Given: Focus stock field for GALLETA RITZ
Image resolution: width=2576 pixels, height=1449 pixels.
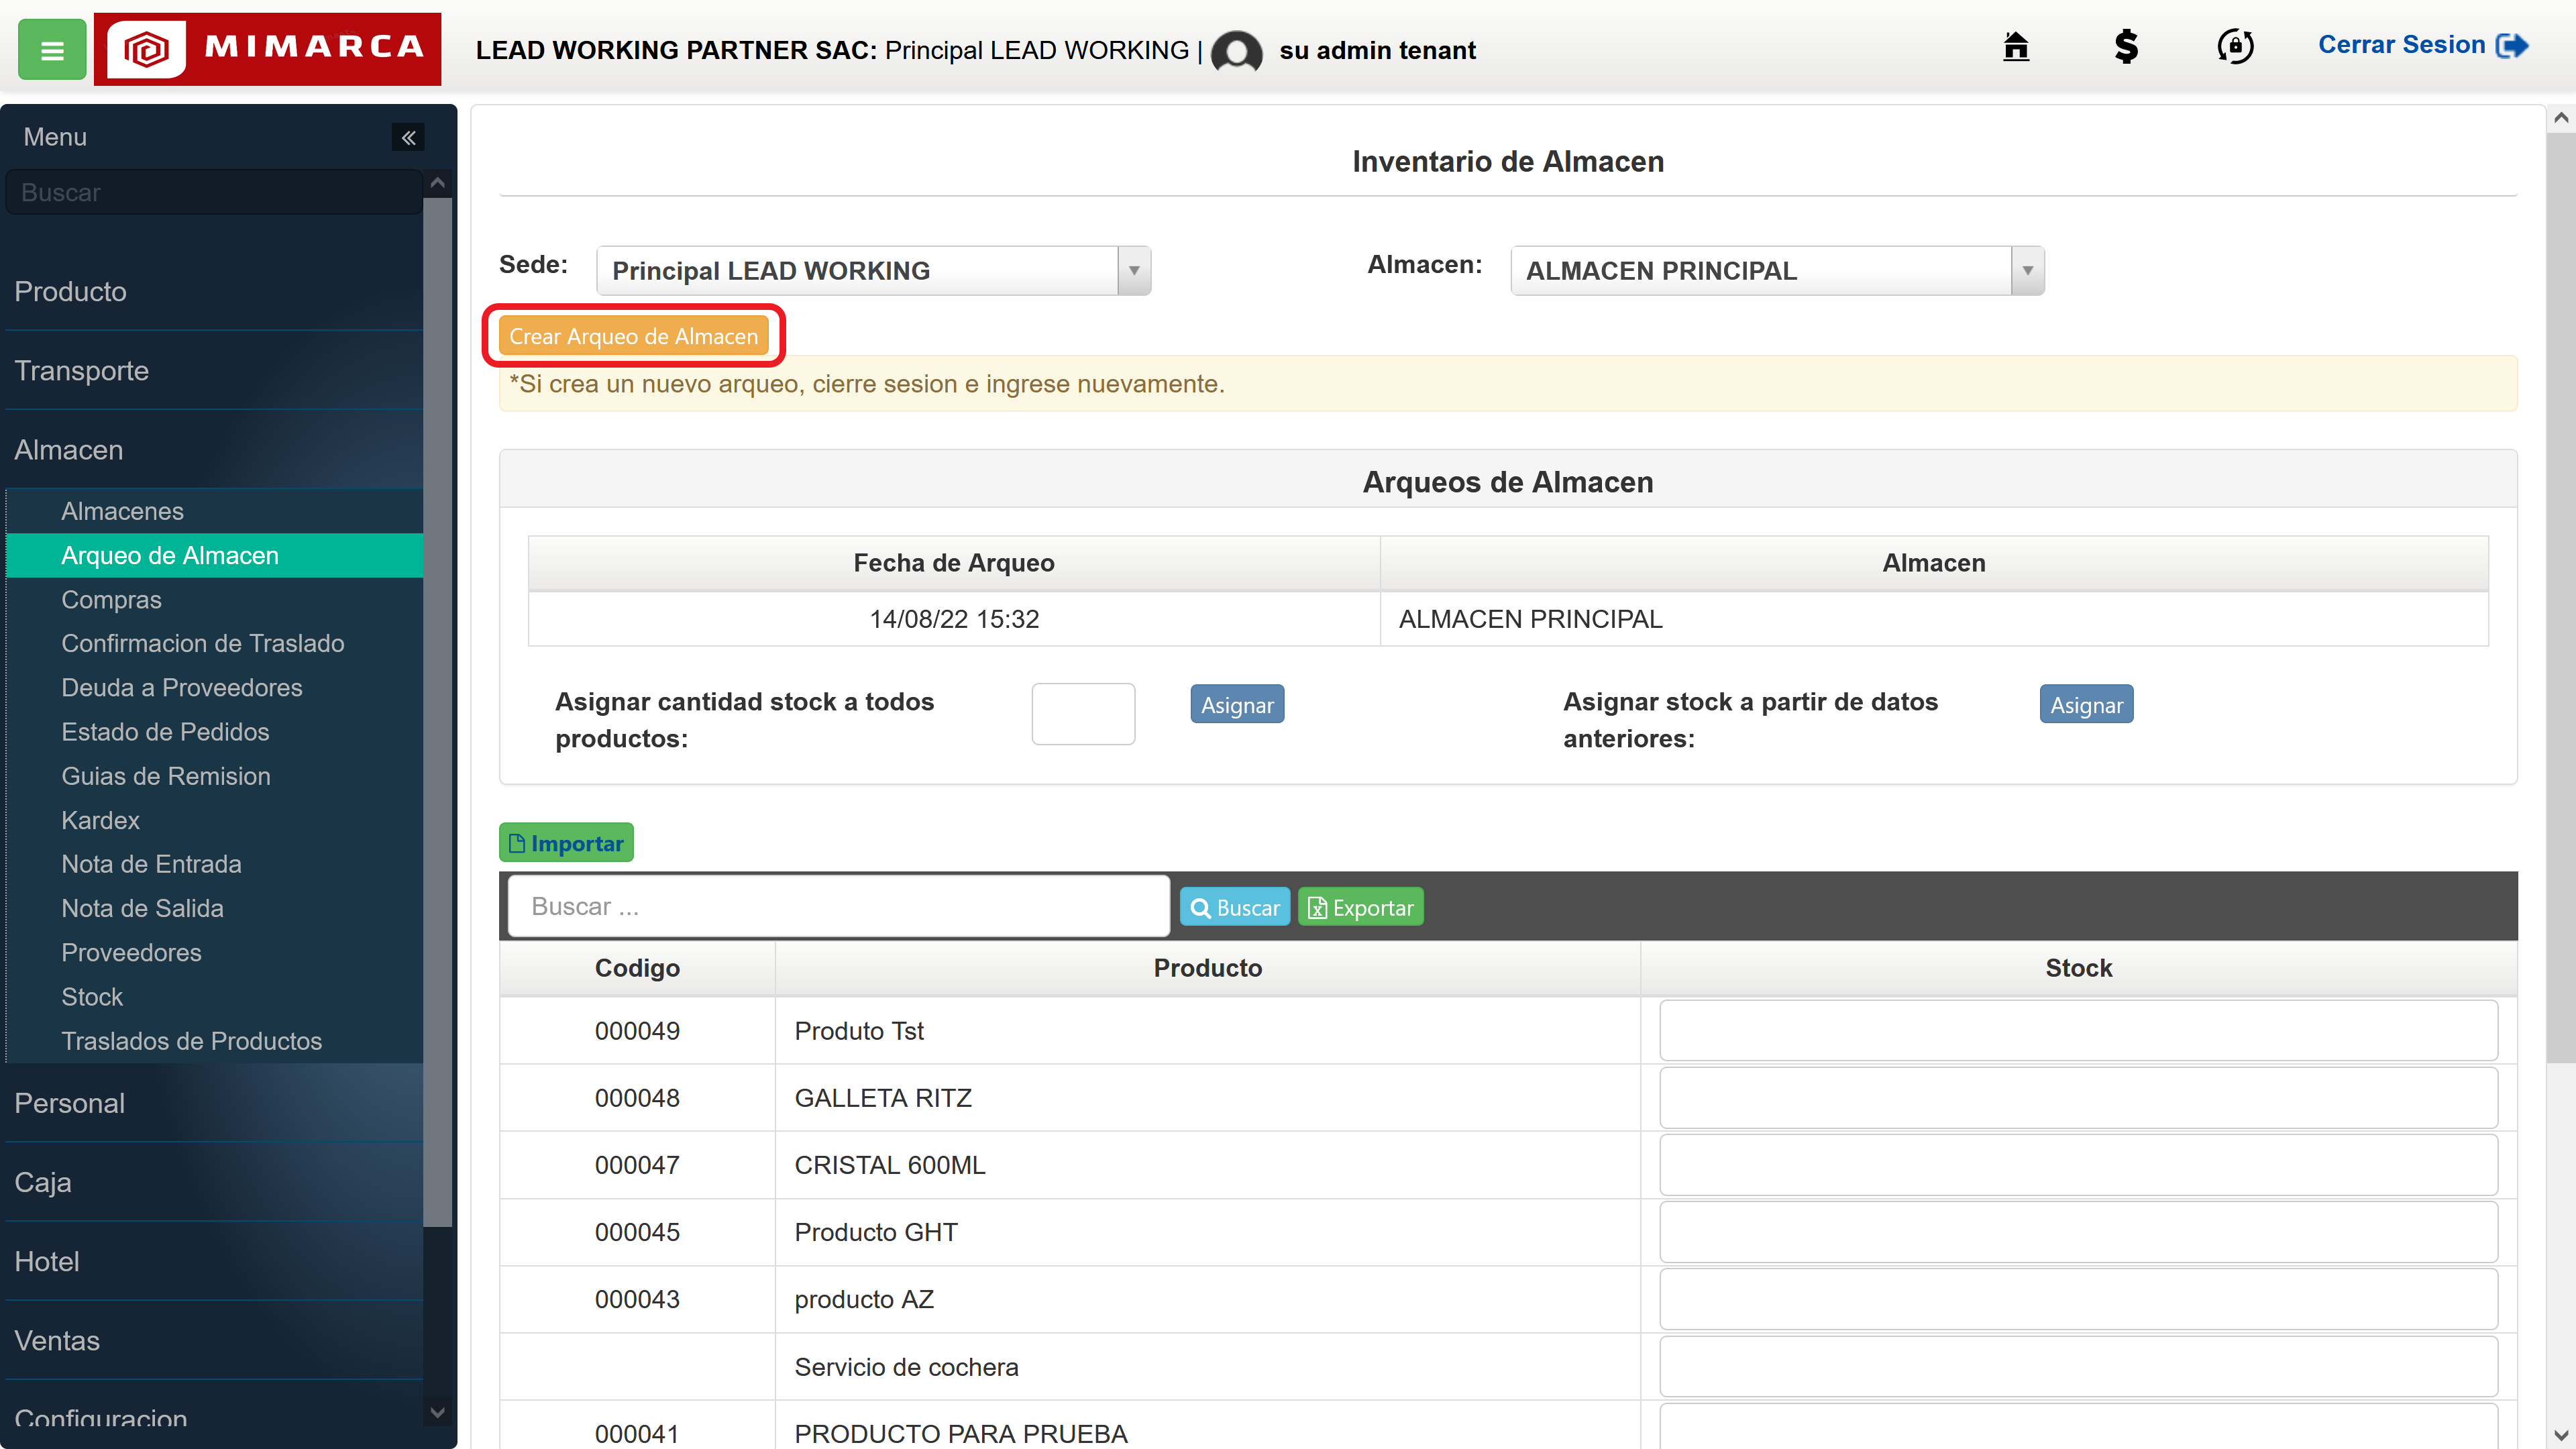Looking at the screenshot, I should click(2078, 1097).
